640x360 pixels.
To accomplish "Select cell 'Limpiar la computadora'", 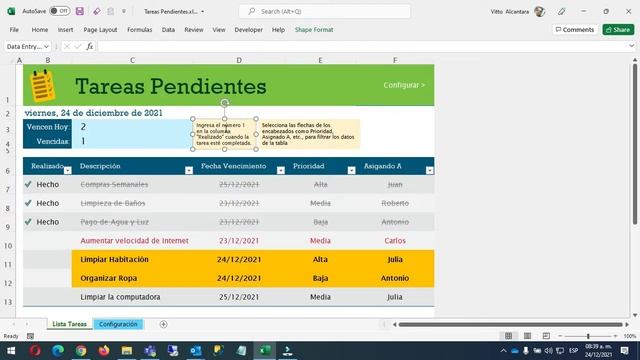I will coord(133,297).
